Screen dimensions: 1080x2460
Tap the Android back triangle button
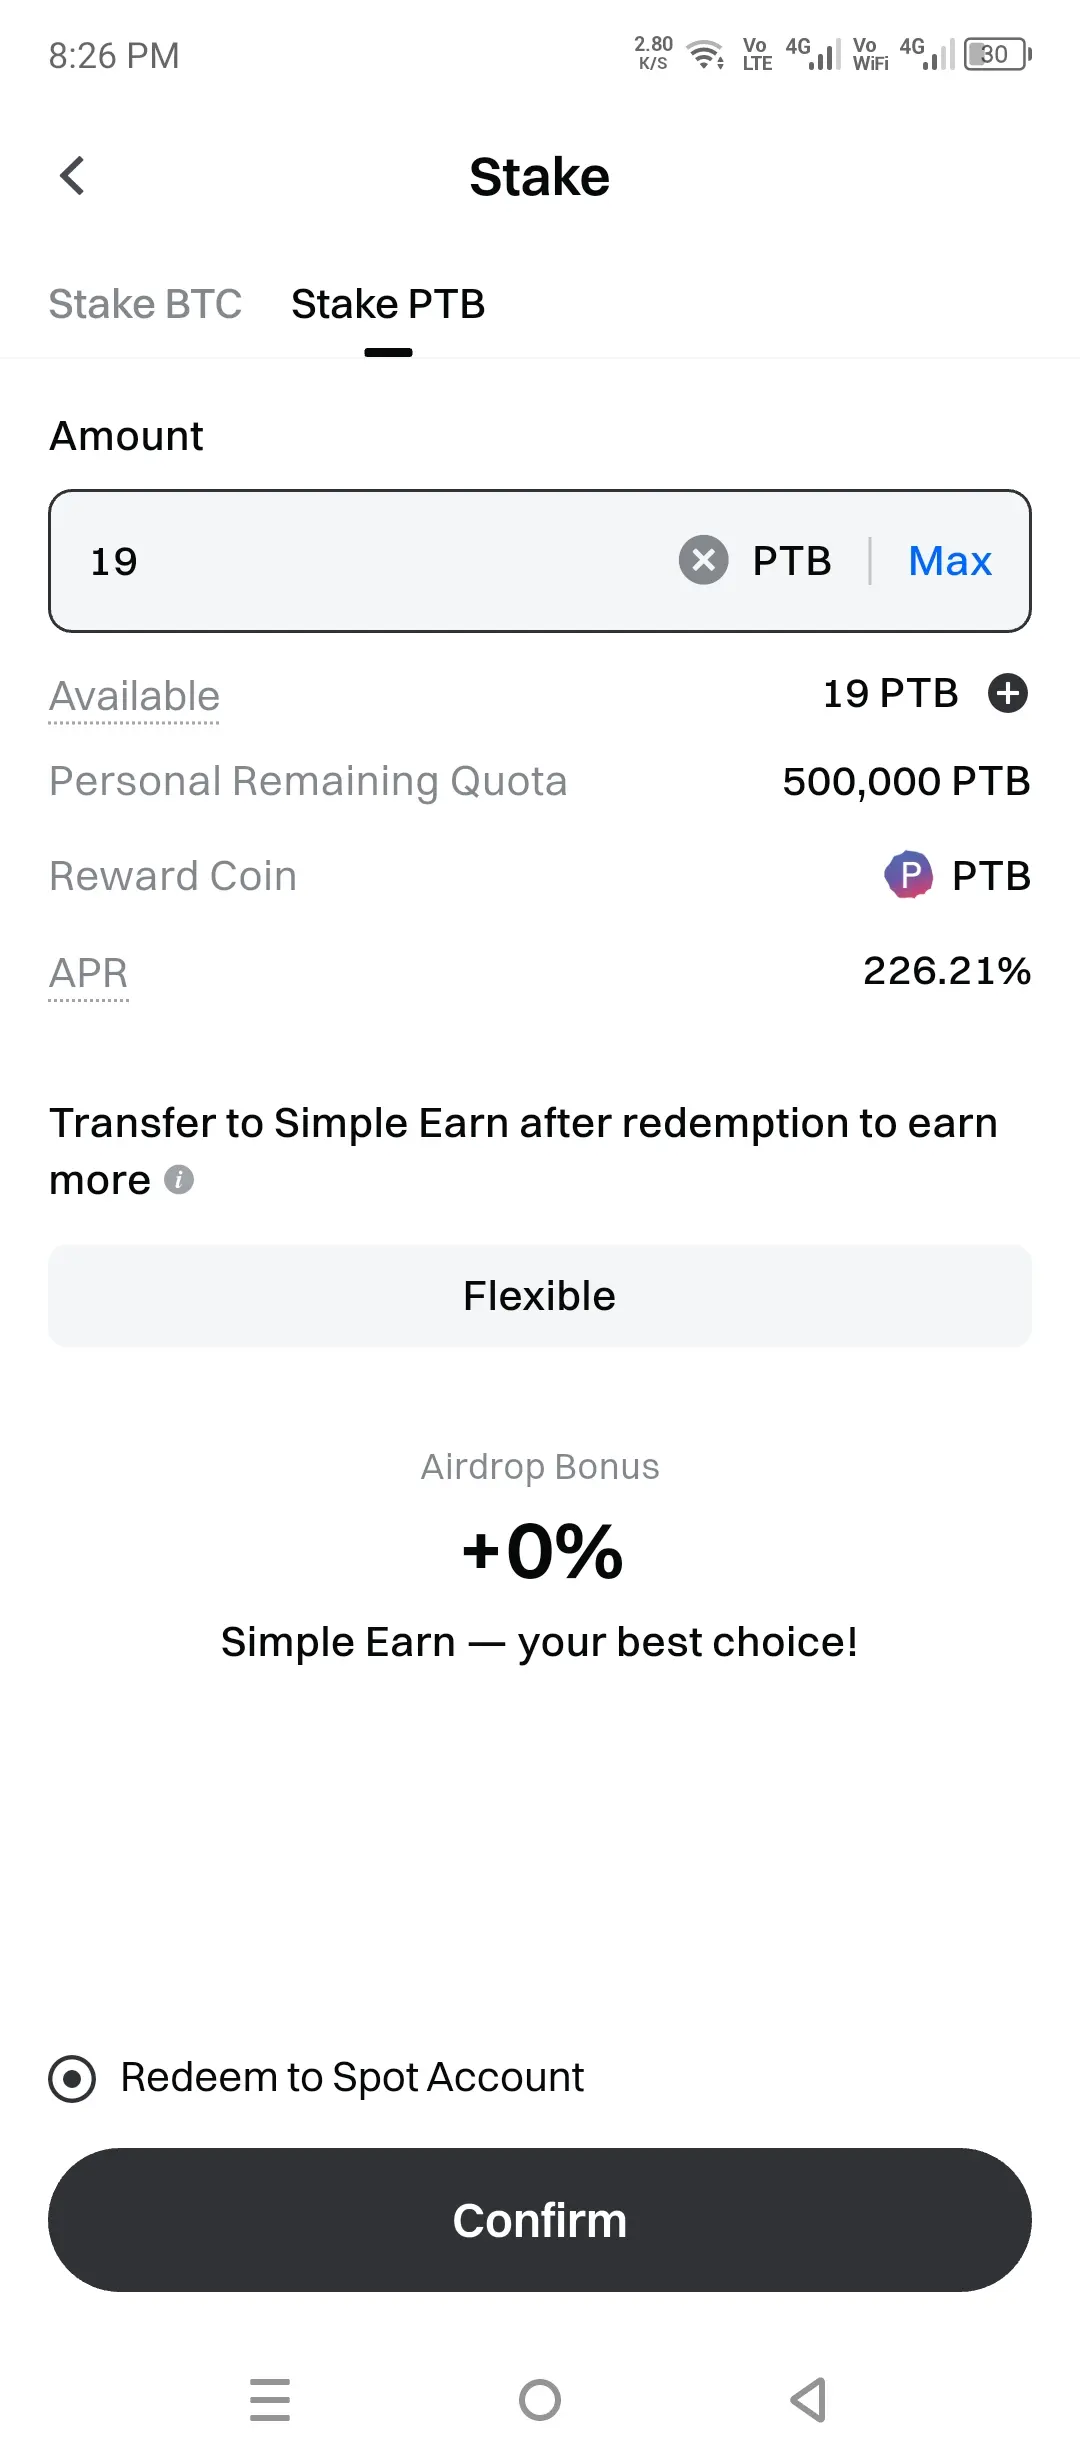pos(808,2400)
